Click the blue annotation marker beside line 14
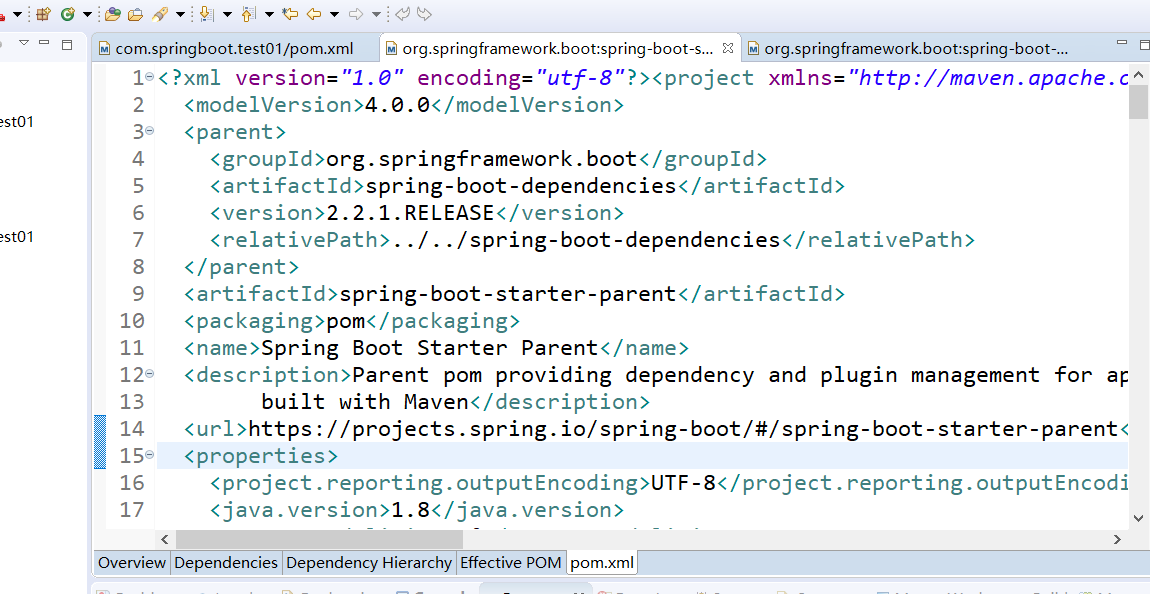 pyautogui.click(x=100, y=441)
